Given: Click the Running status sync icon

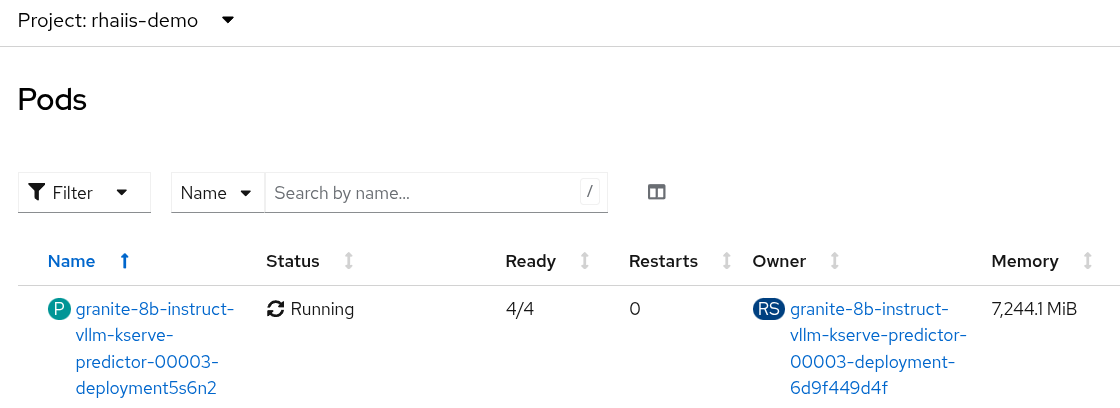Looking at the screenshot, I should coord(276,309).
